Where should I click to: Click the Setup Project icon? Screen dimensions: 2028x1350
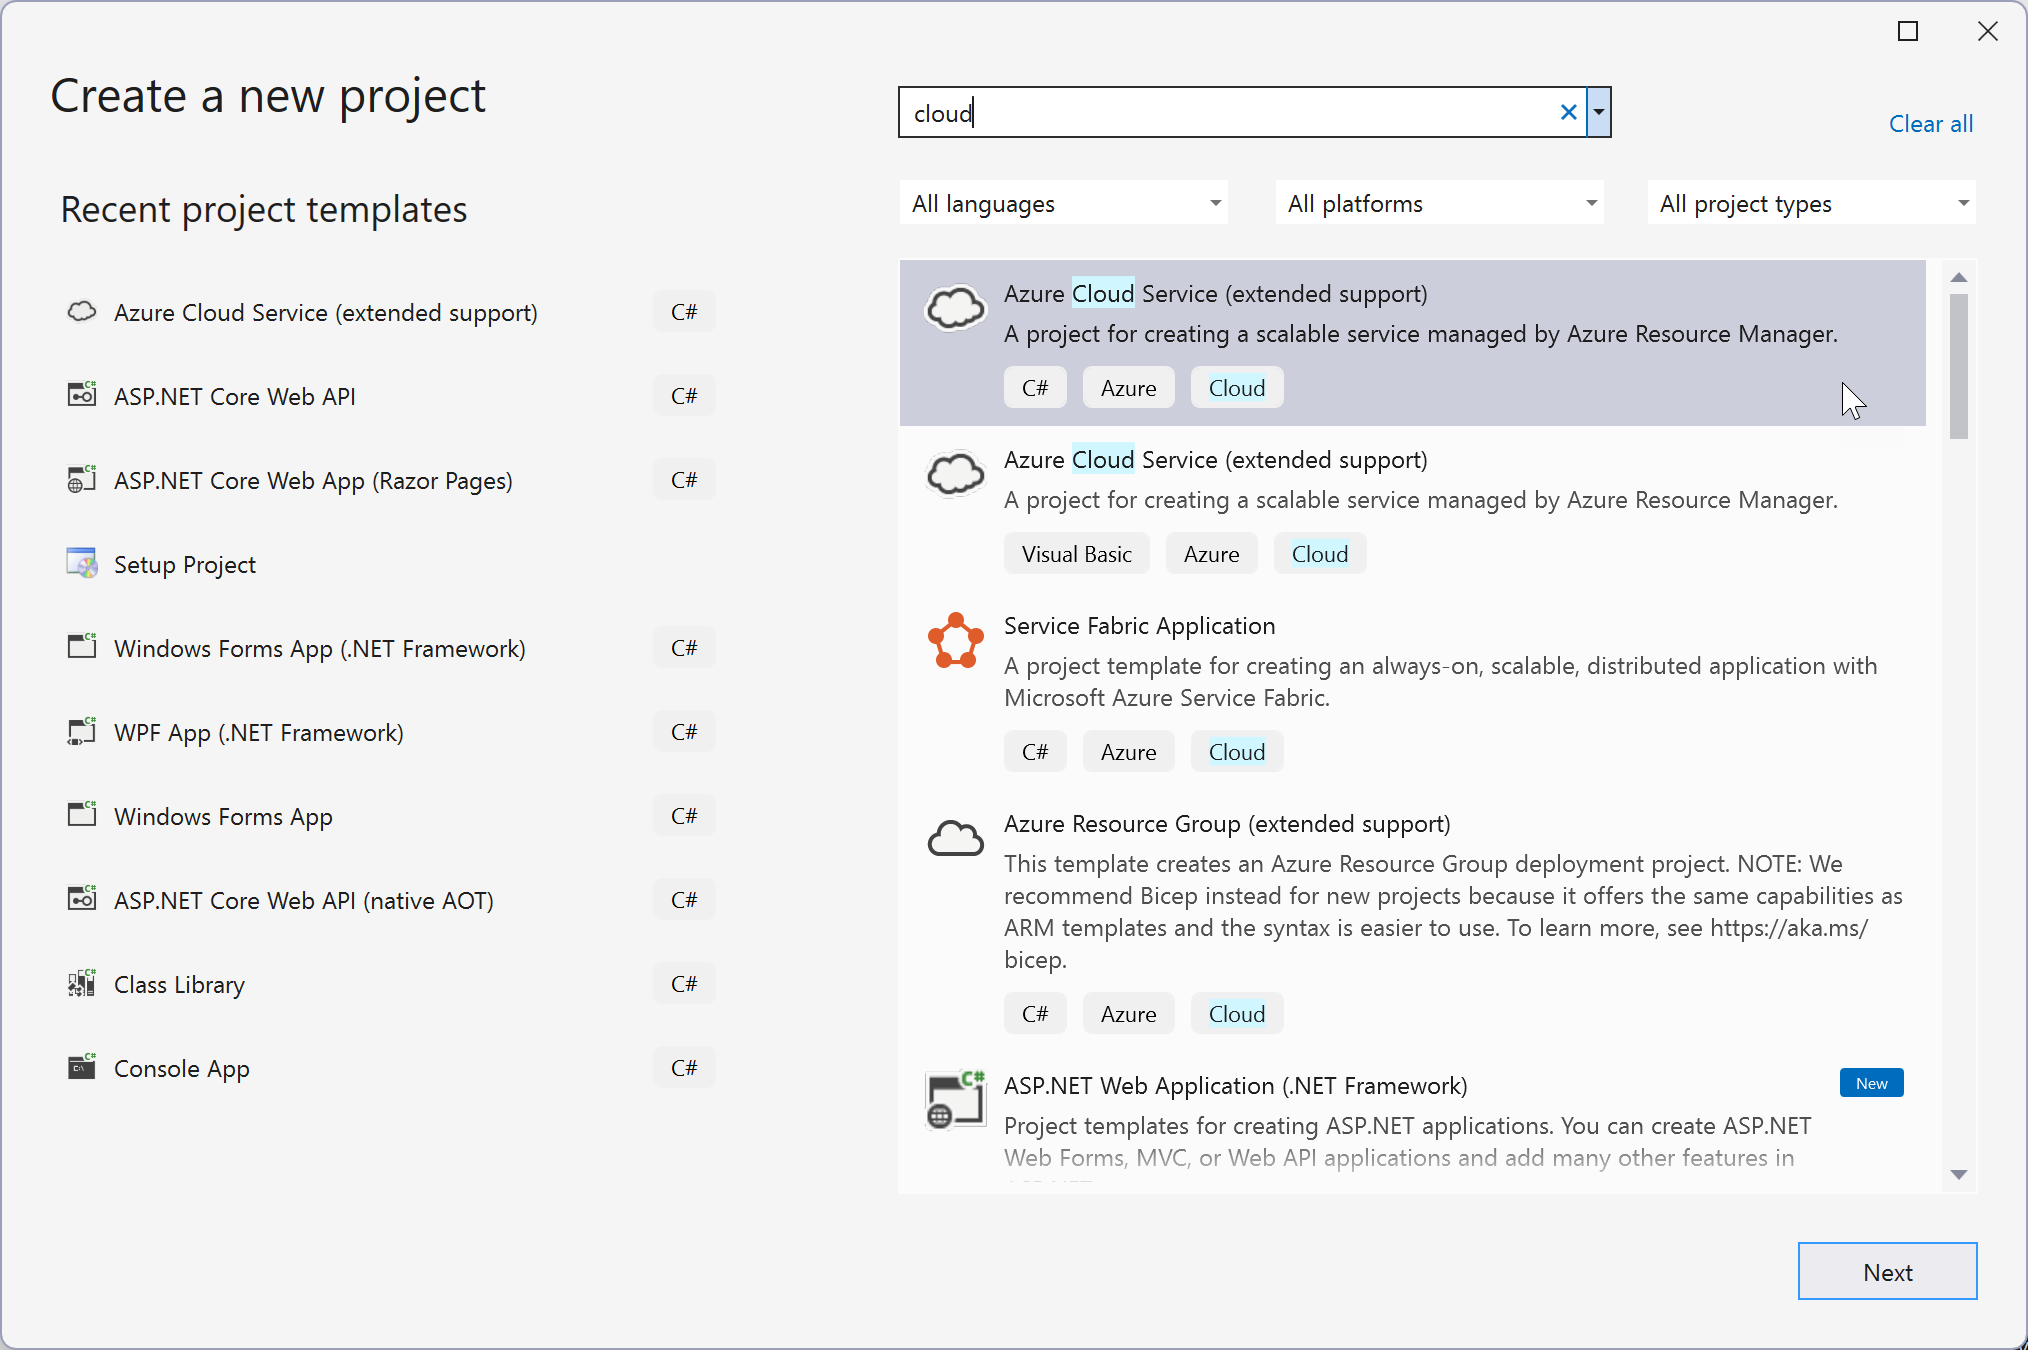(81, 564)
